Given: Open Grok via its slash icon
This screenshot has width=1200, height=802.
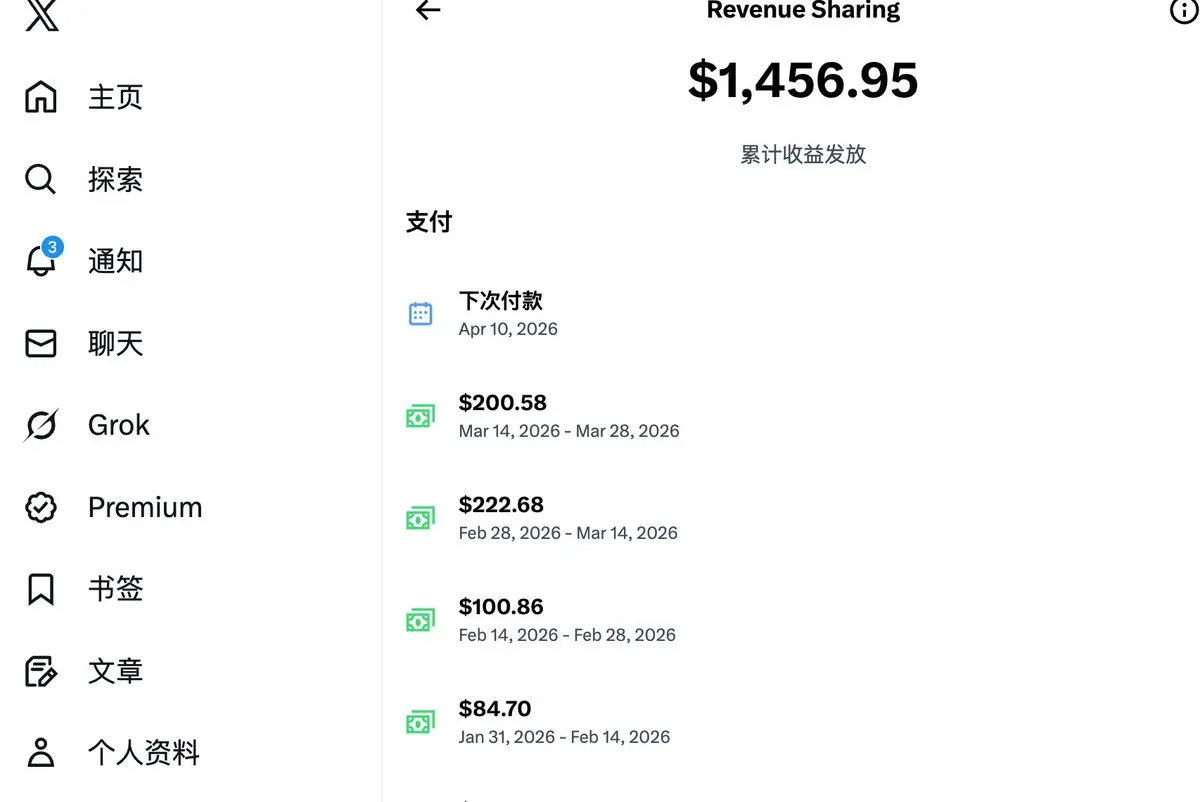Looking at the screenshot, I should pyautogui.click(x=41, y=425).
